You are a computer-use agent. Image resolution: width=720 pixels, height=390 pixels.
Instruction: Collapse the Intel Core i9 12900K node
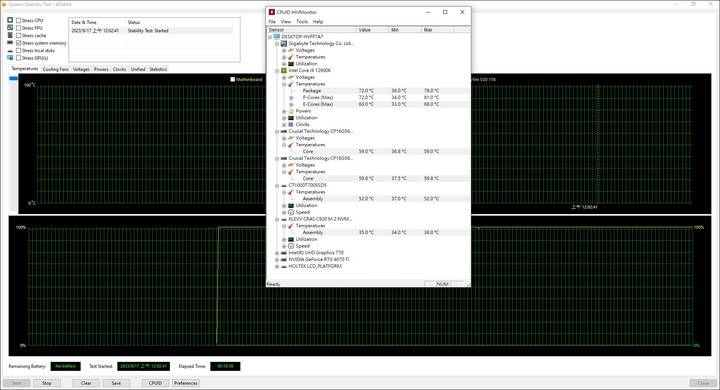[277, 71]
